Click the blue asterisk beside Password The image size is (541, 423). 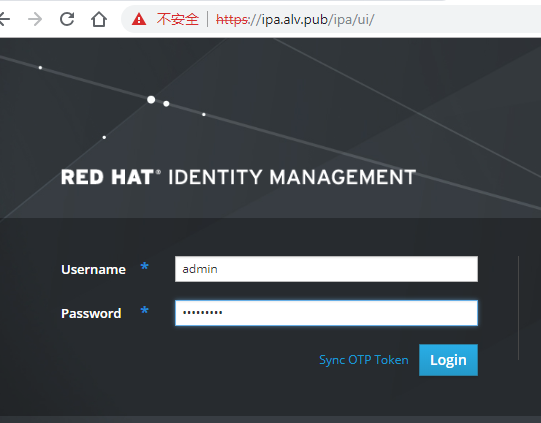pyautogui.click(x=145, y=311)
